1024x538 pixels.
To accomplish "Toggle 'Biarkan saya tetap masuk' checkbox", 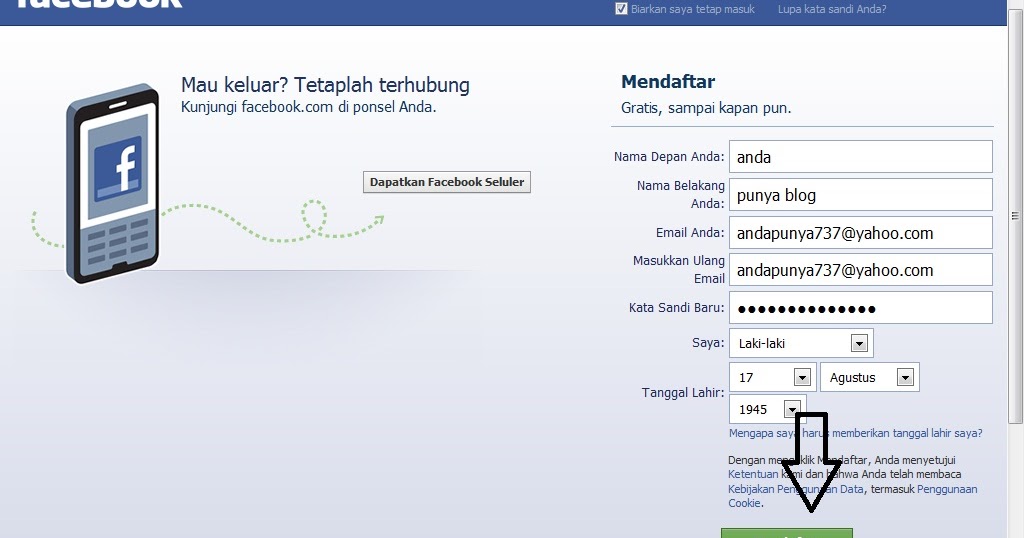I will [621, 8].
